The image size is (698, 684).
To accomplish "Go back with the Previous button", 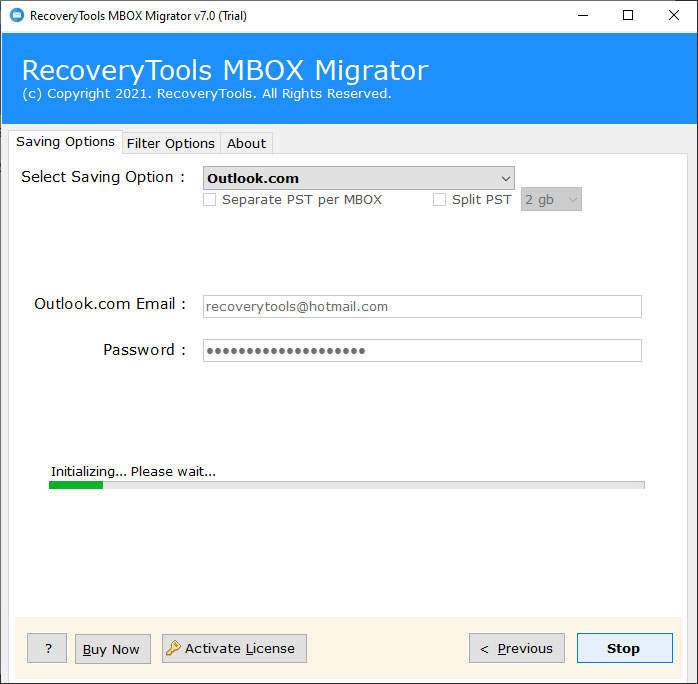I will (517, 648).
